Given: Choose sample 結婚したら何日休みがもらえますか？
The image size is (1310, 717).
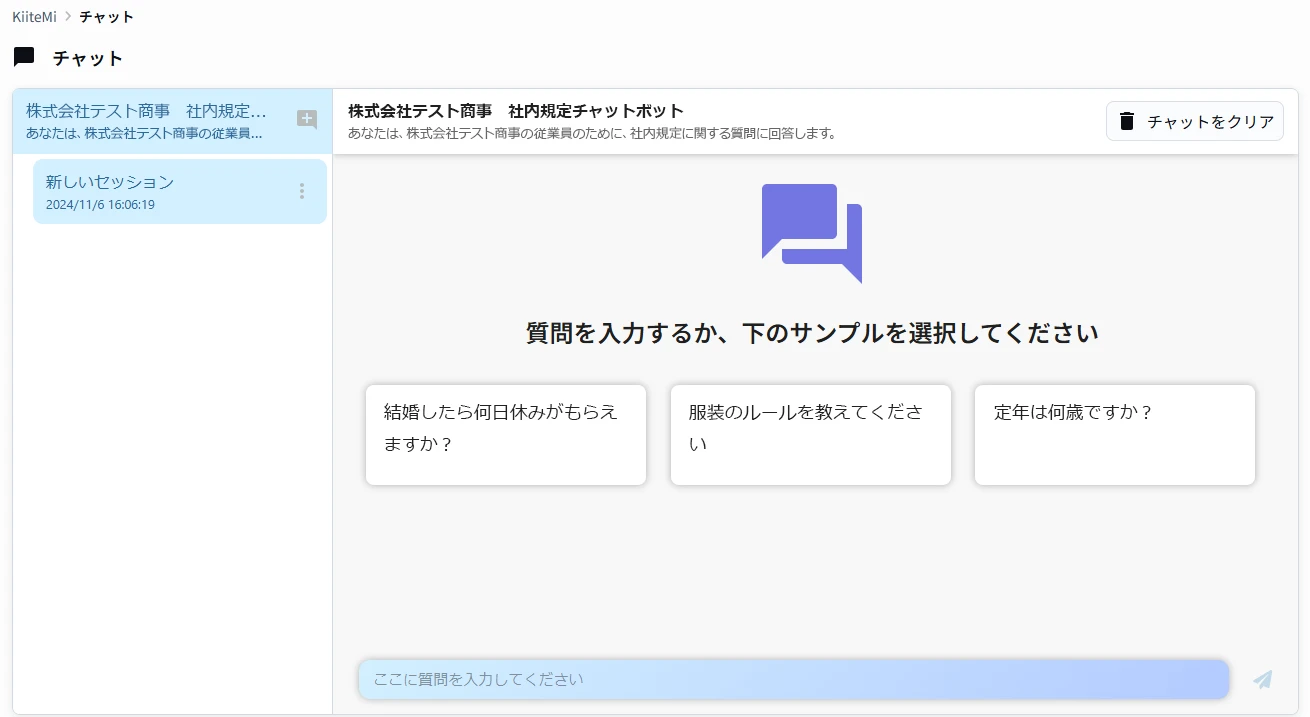Looking at the screenshot, I should [x=506, y=435].
